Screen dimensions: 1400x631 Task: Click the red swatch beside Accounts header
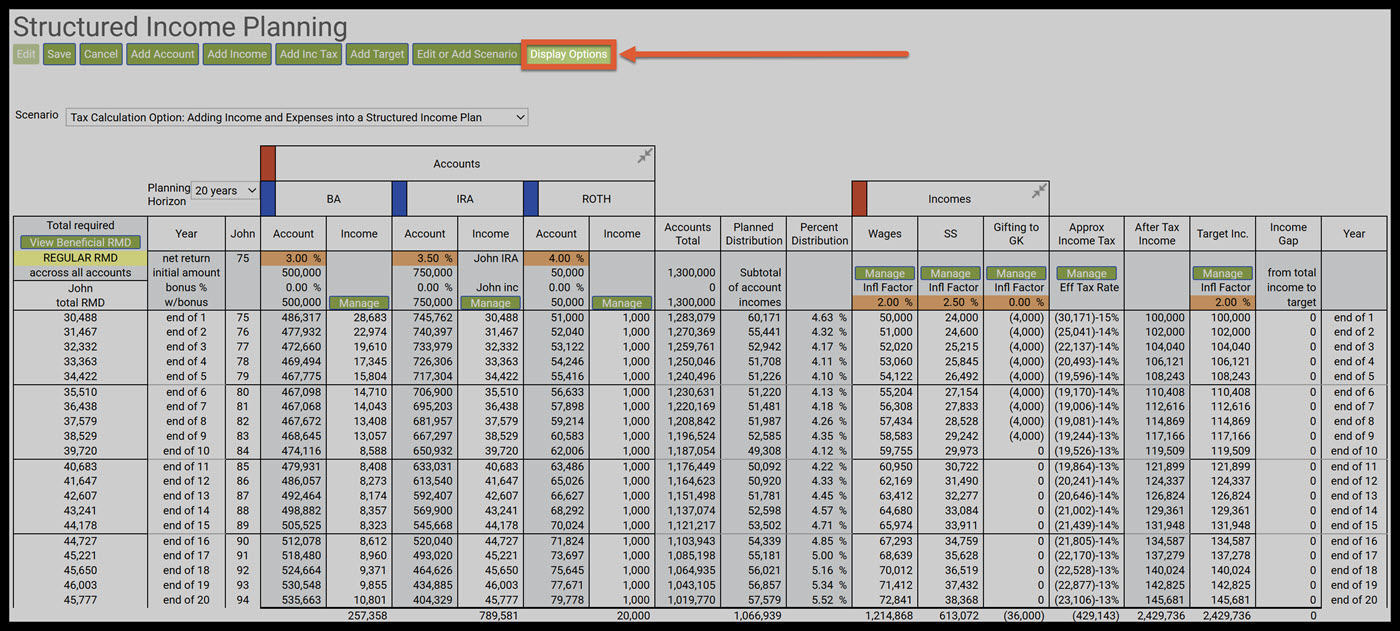click(267, 163)
